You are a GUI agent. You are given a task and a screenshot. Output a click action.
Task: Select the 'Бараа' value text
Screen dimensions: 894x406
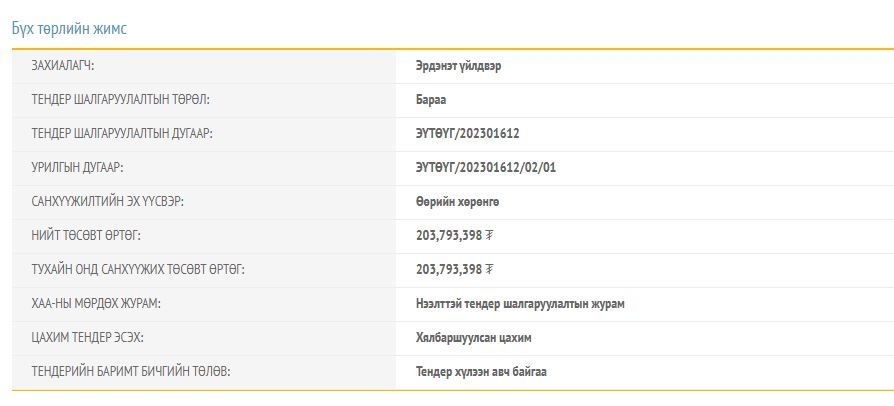(431, 100)
